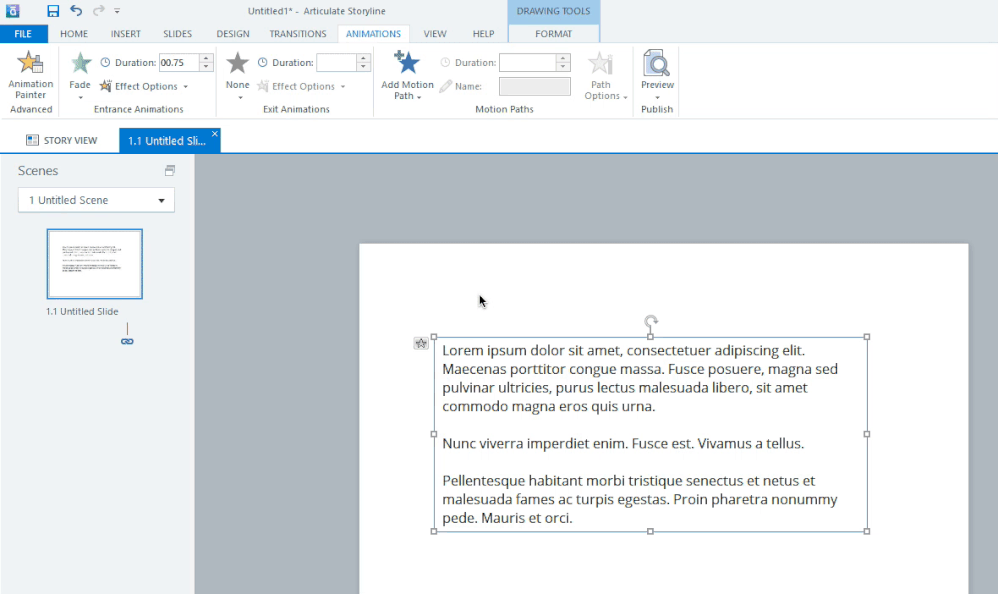This screenshot has height=594, width=998.
Task: Select the Fade entrance animation star
Action: point(80,64)
